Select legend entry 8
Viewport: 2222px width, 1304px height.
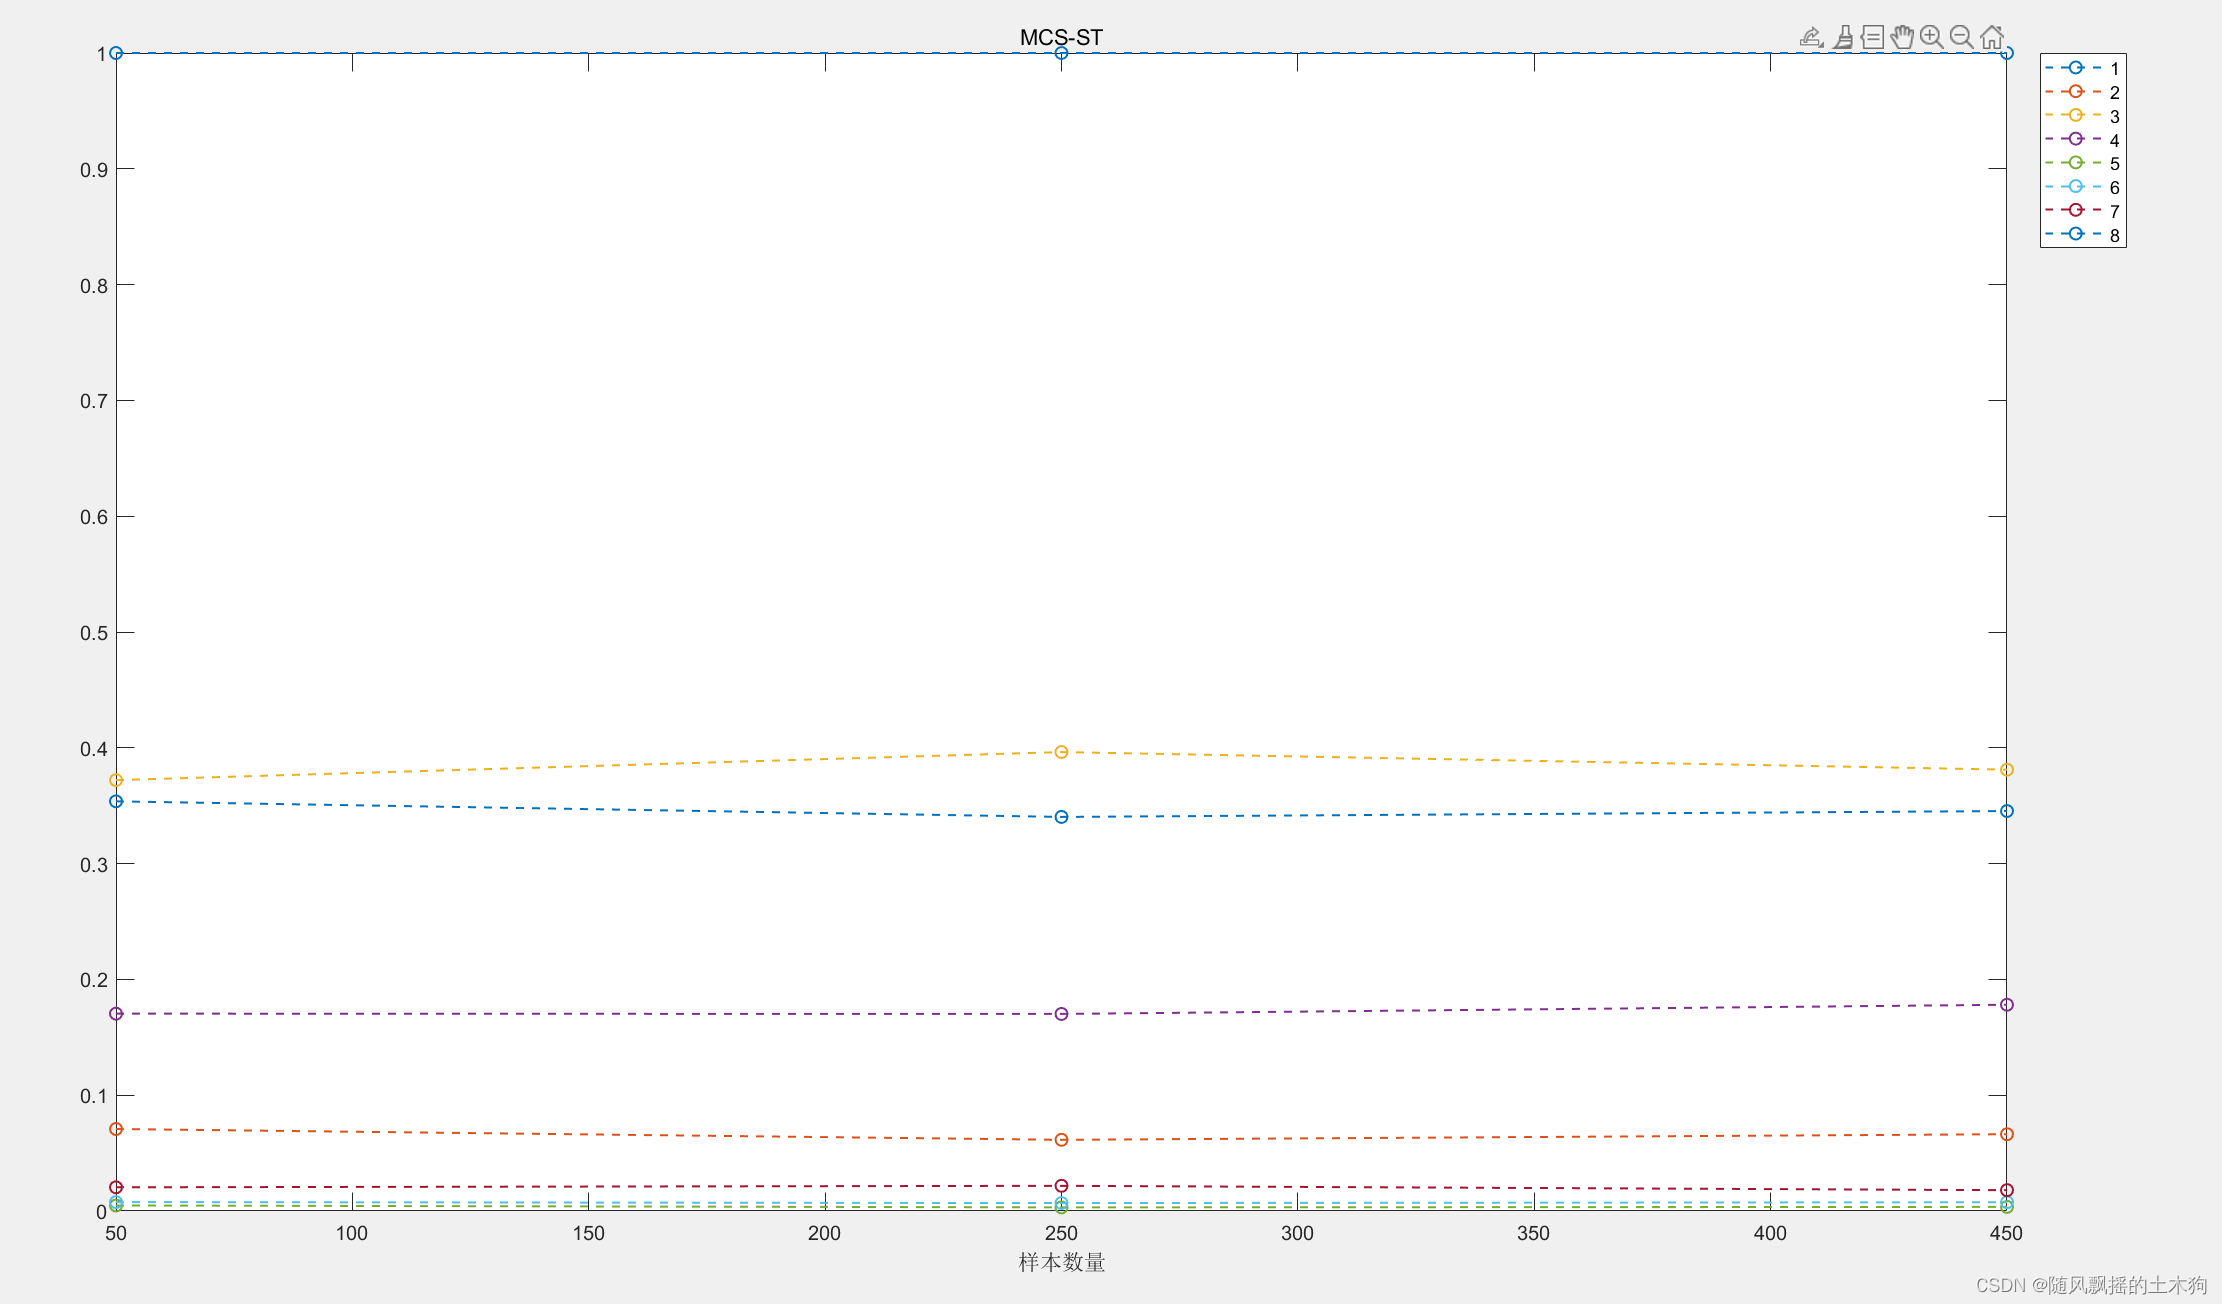(2083, 235)
